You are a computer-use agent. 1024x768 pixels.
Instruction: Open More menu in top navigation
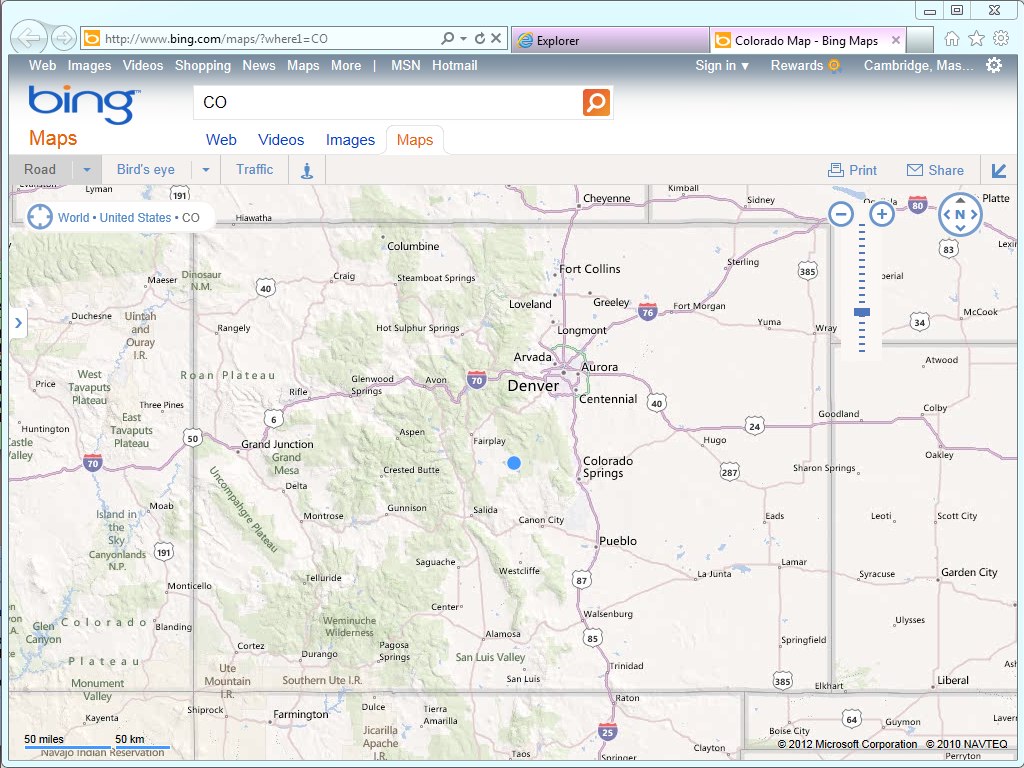[345, 65]
